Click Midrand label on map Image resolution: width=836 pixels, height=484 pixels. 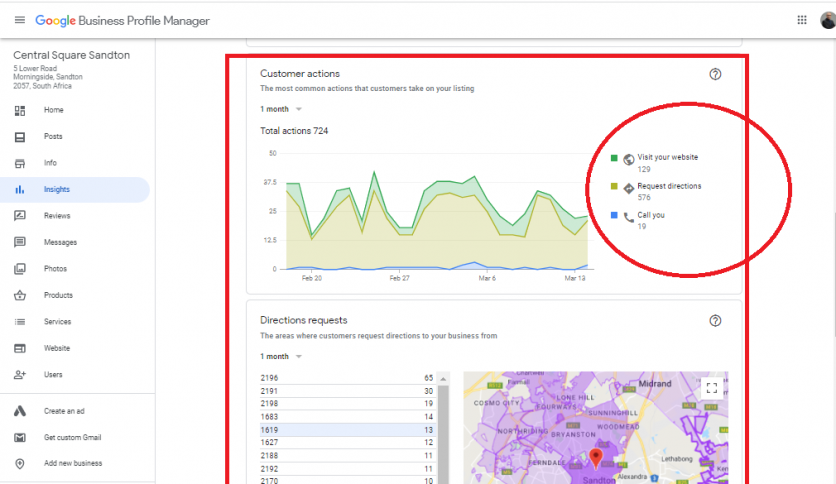[x=655, y=384]
